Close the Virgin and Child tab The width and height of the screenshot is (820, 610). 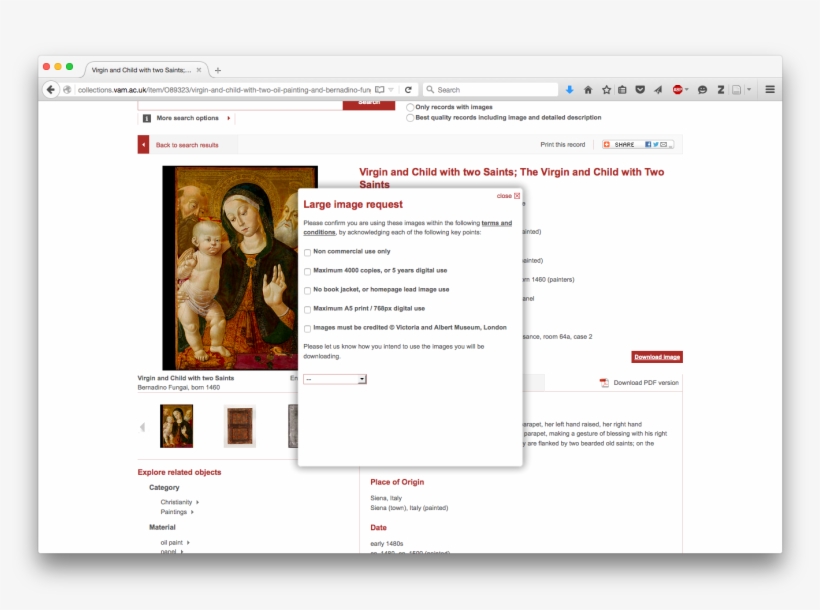coord(199,70)
